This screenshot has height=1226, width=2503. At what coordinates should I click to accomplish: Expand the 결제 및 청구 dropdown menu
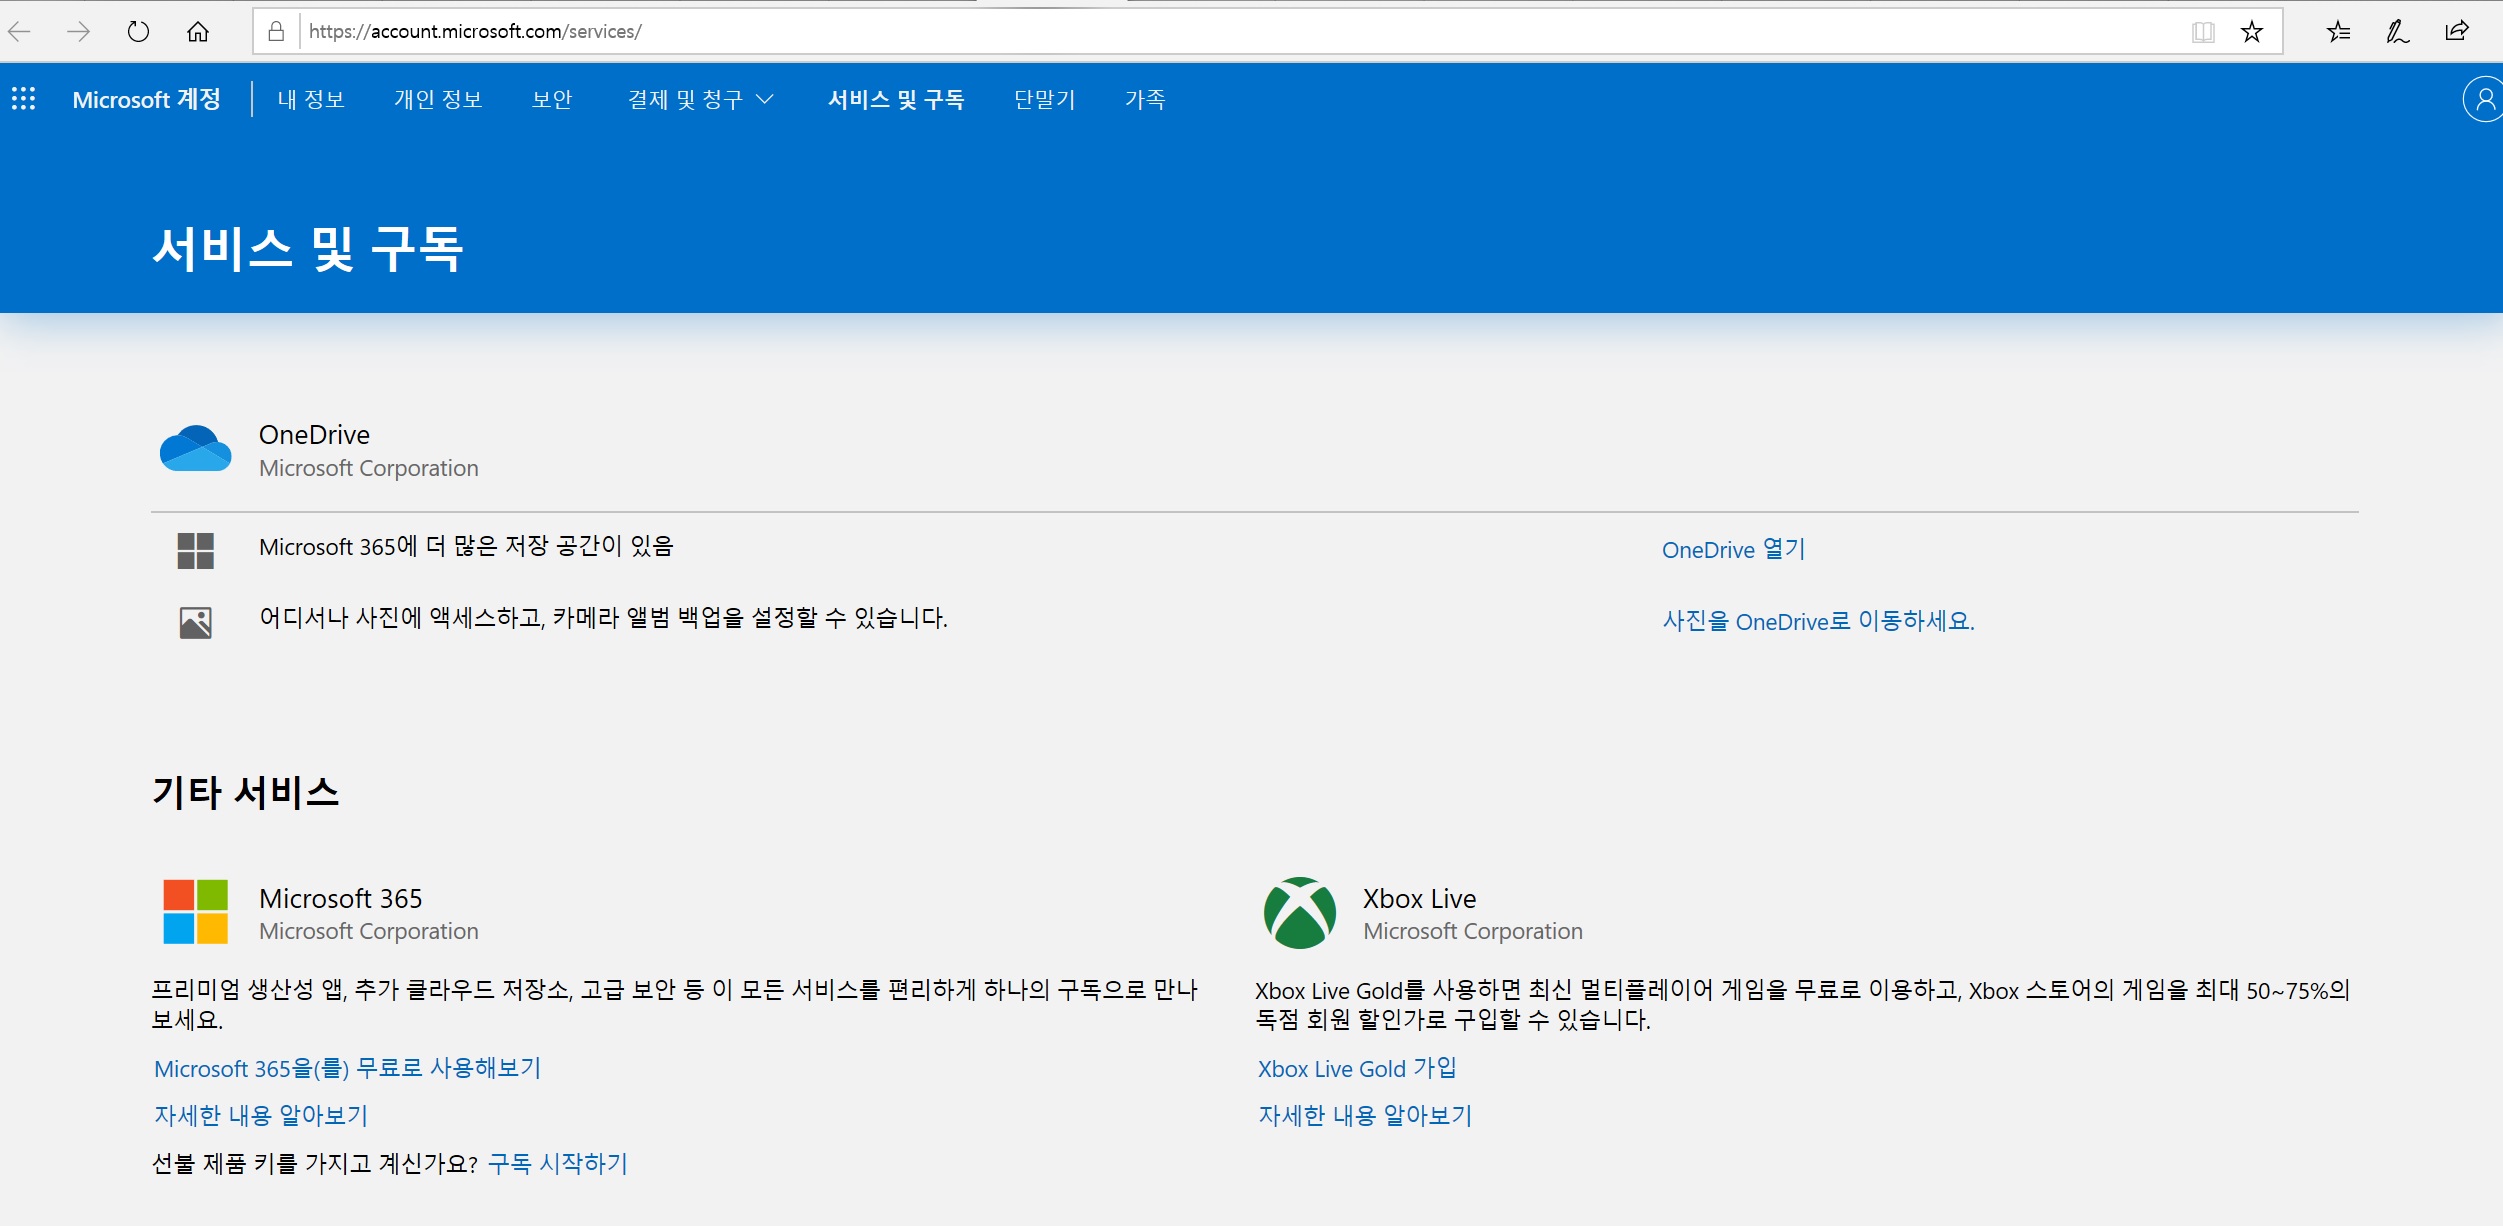(700, 99)
